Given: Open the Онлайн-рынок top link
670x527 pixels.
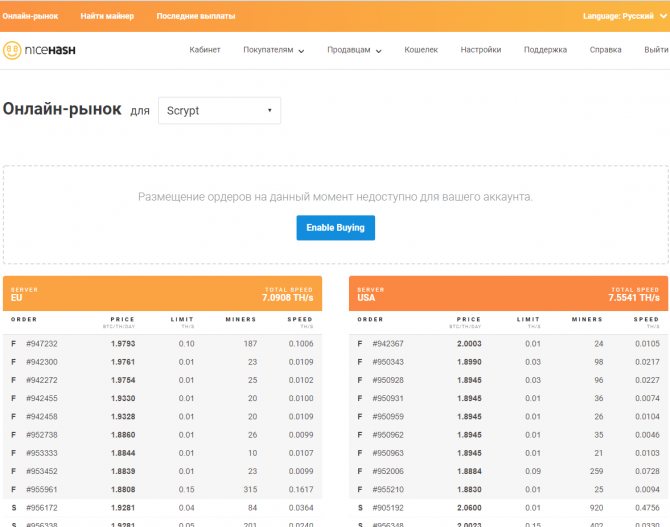Looking at the screenshot, I should (30, 16).
